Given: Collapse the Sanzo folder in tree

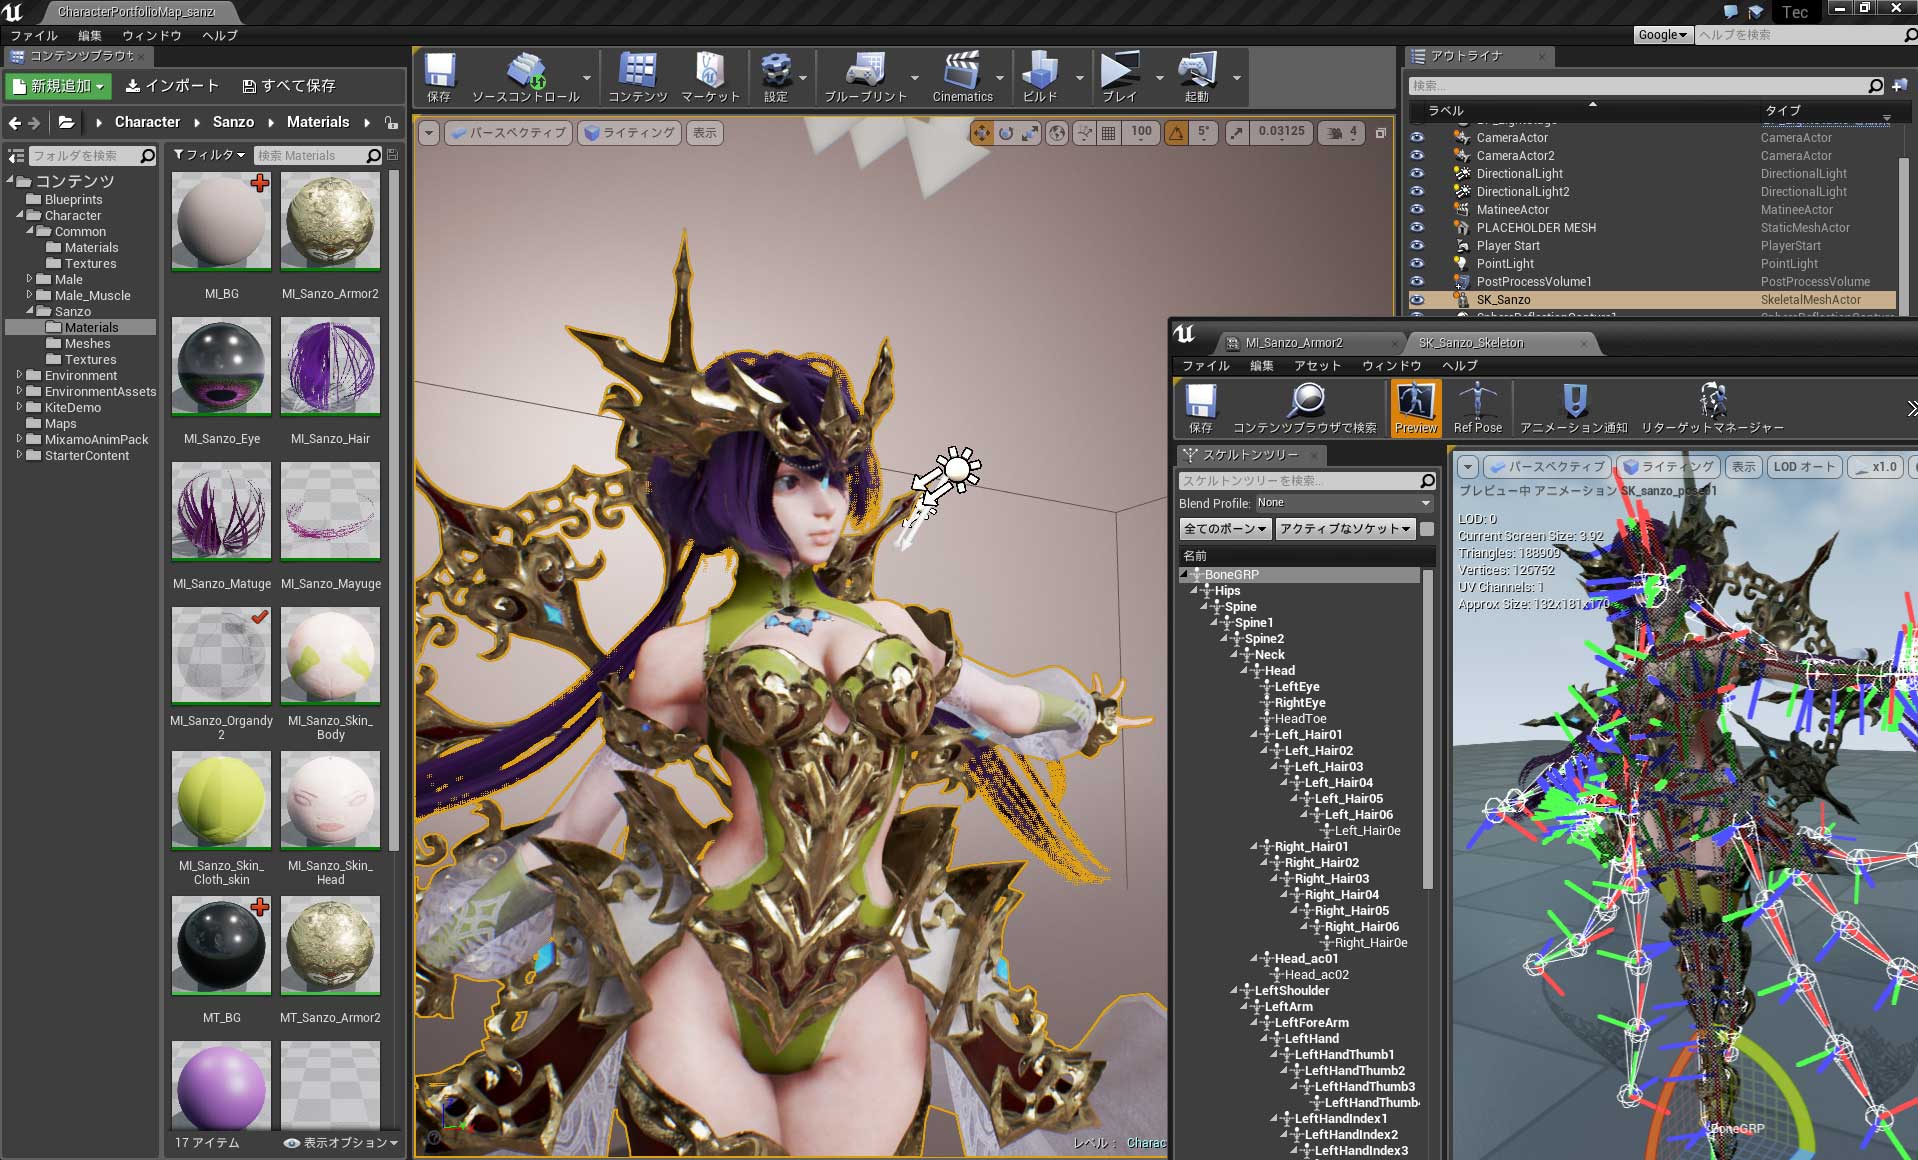Looking at the screenshot, I should click(x=30, y=311).
